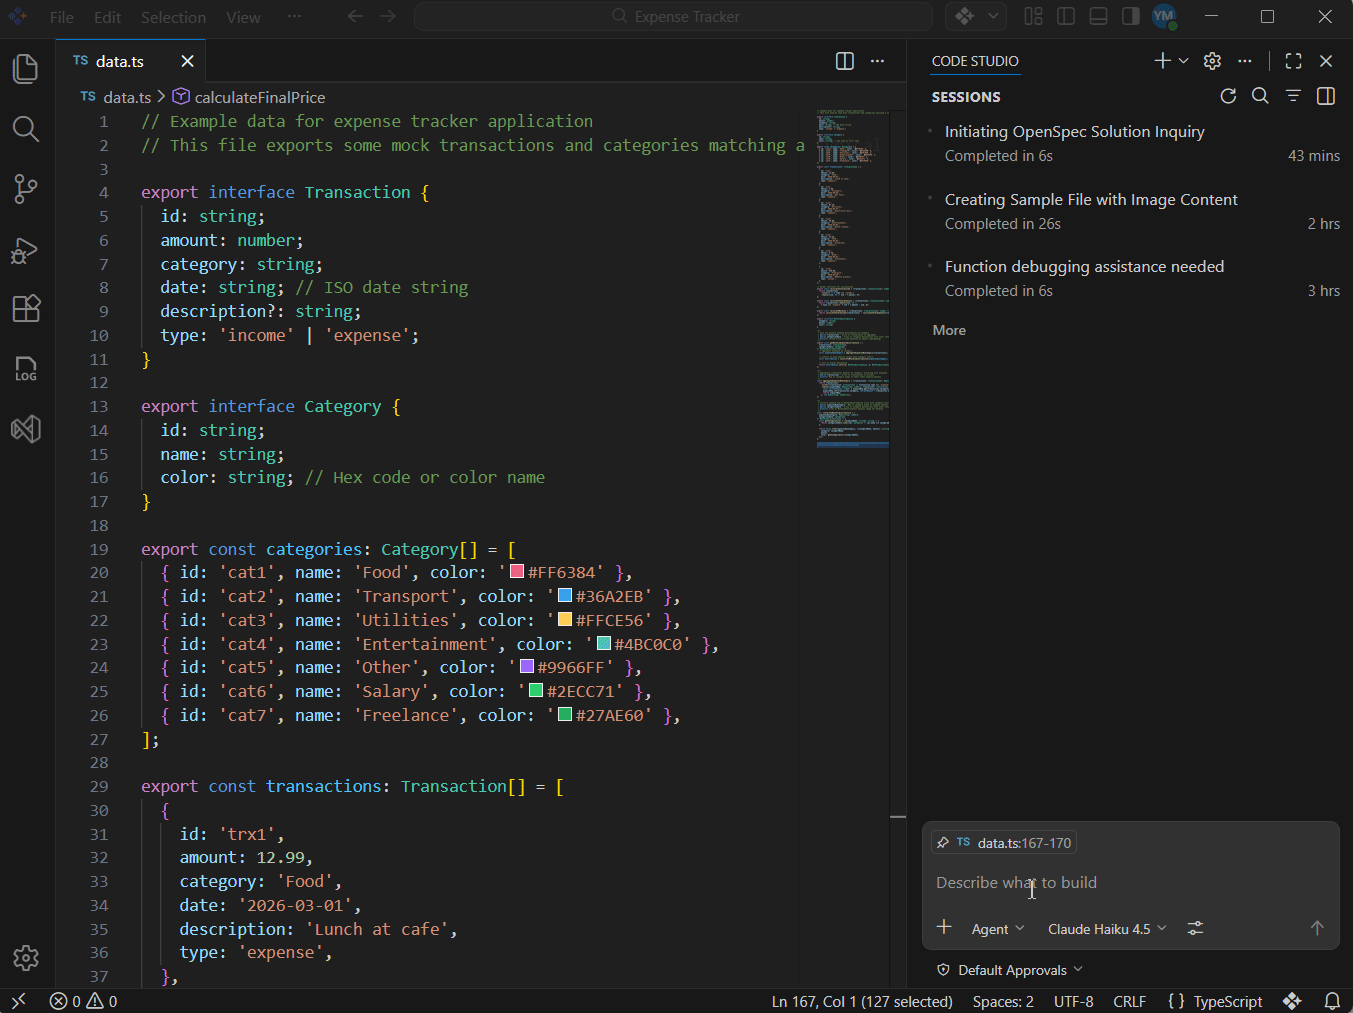Open Source Control view
This screenshot has height=1013, width=1353.
(x=26, y=189)
